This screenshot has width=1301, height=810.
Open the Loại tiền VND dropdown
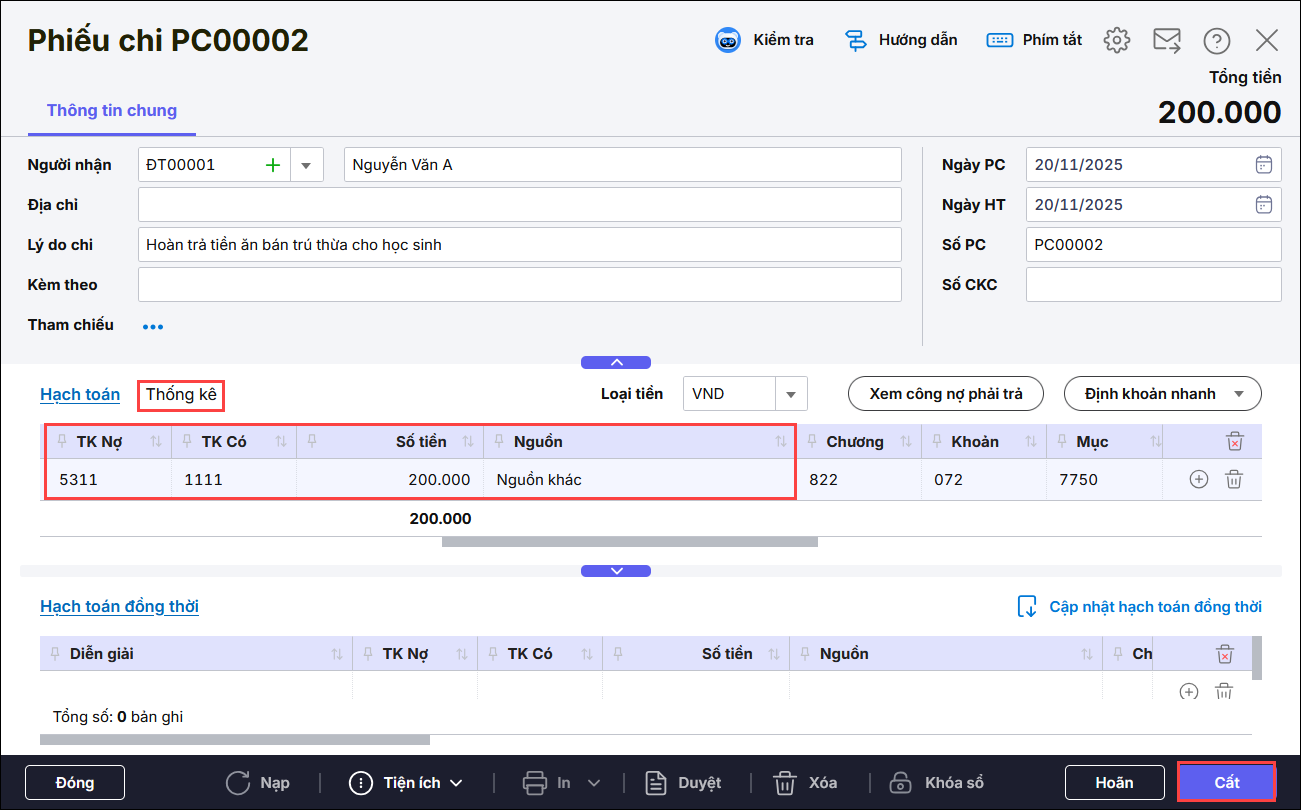791,394
